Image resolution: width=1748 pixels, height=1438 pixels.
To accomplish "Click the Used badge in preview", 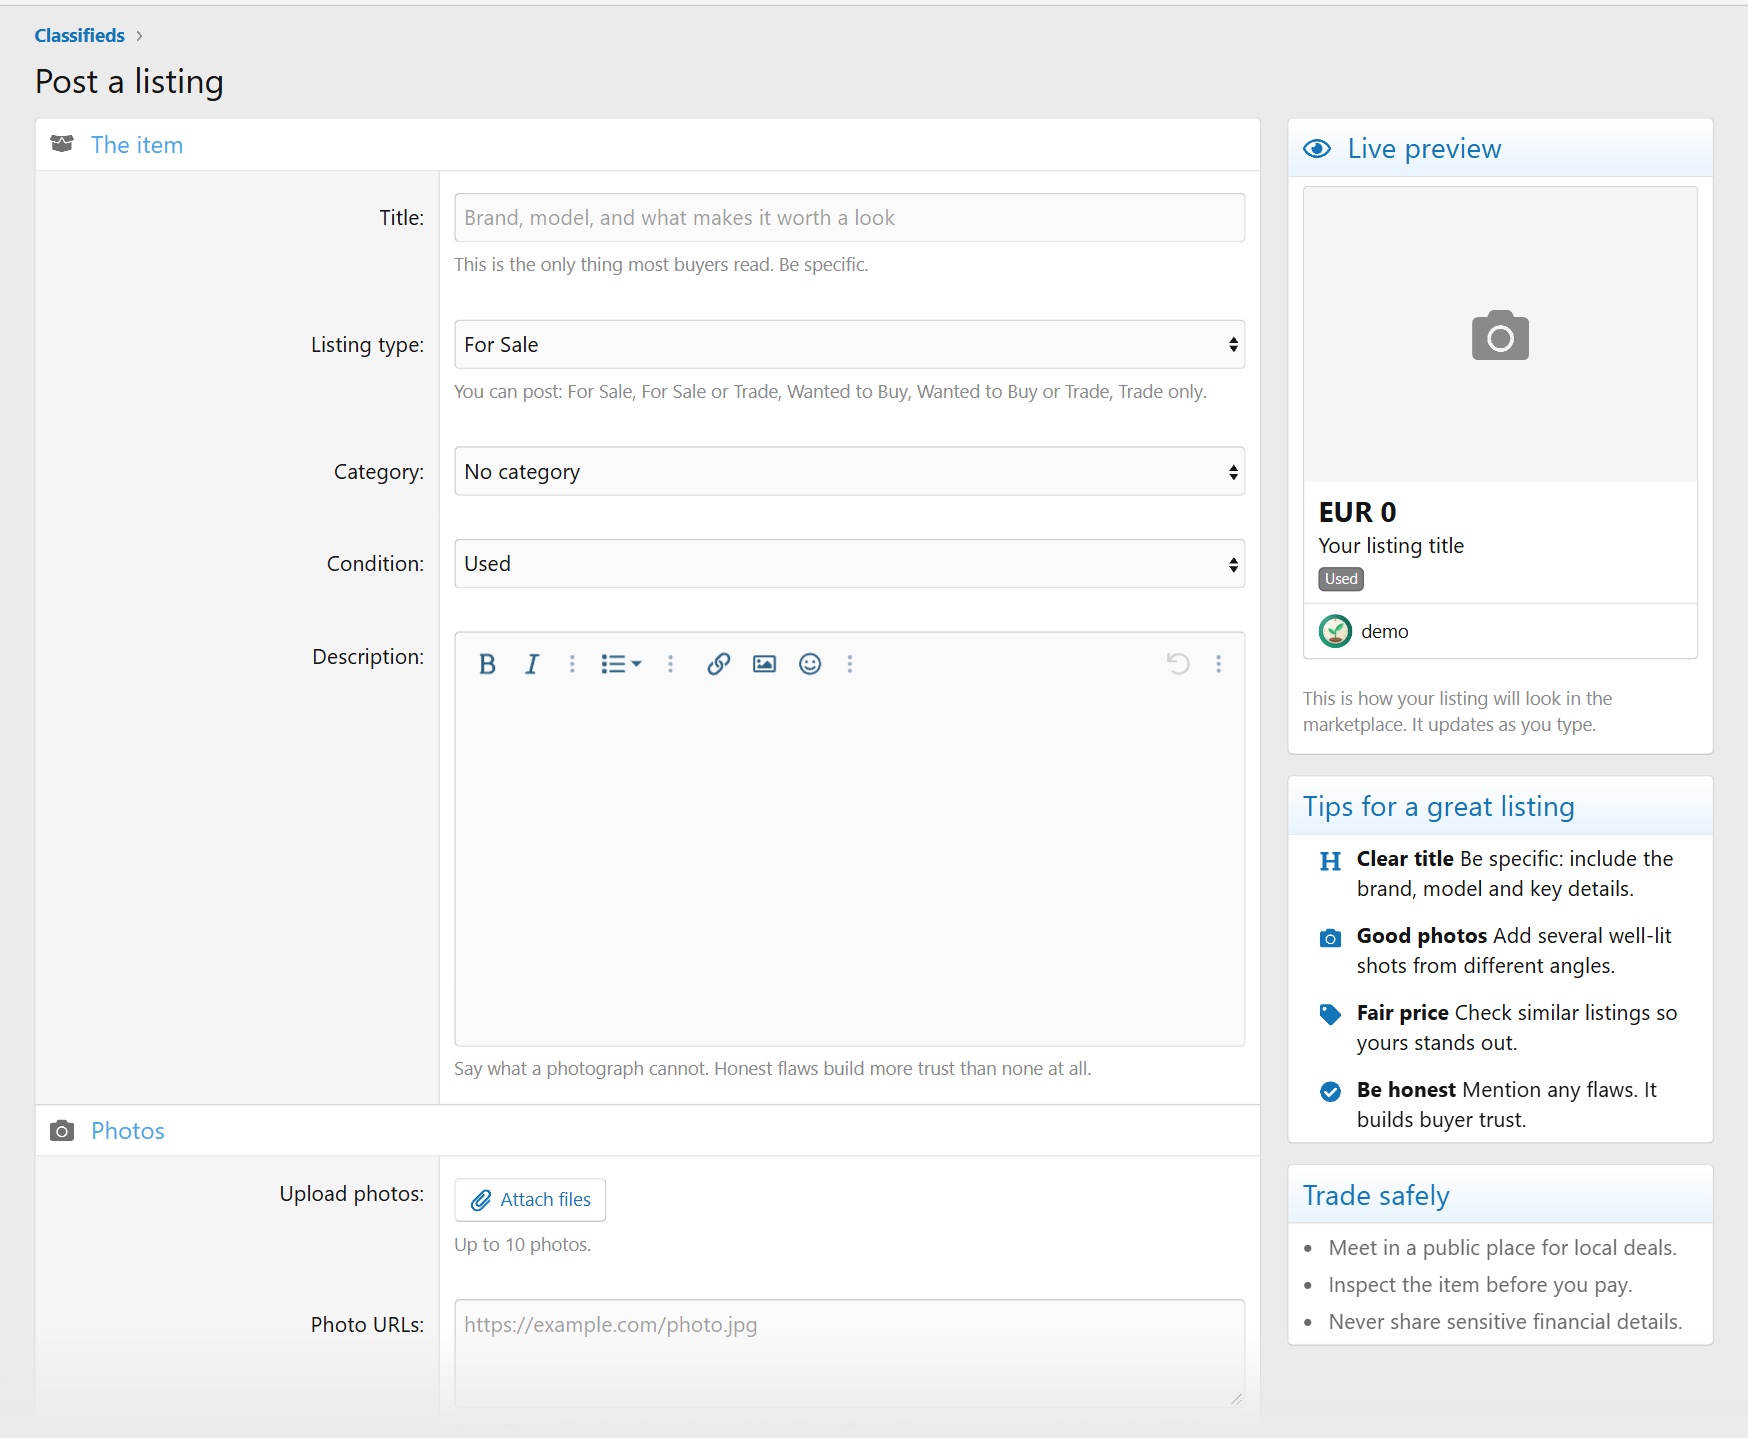I will [x=1341, y=579].
